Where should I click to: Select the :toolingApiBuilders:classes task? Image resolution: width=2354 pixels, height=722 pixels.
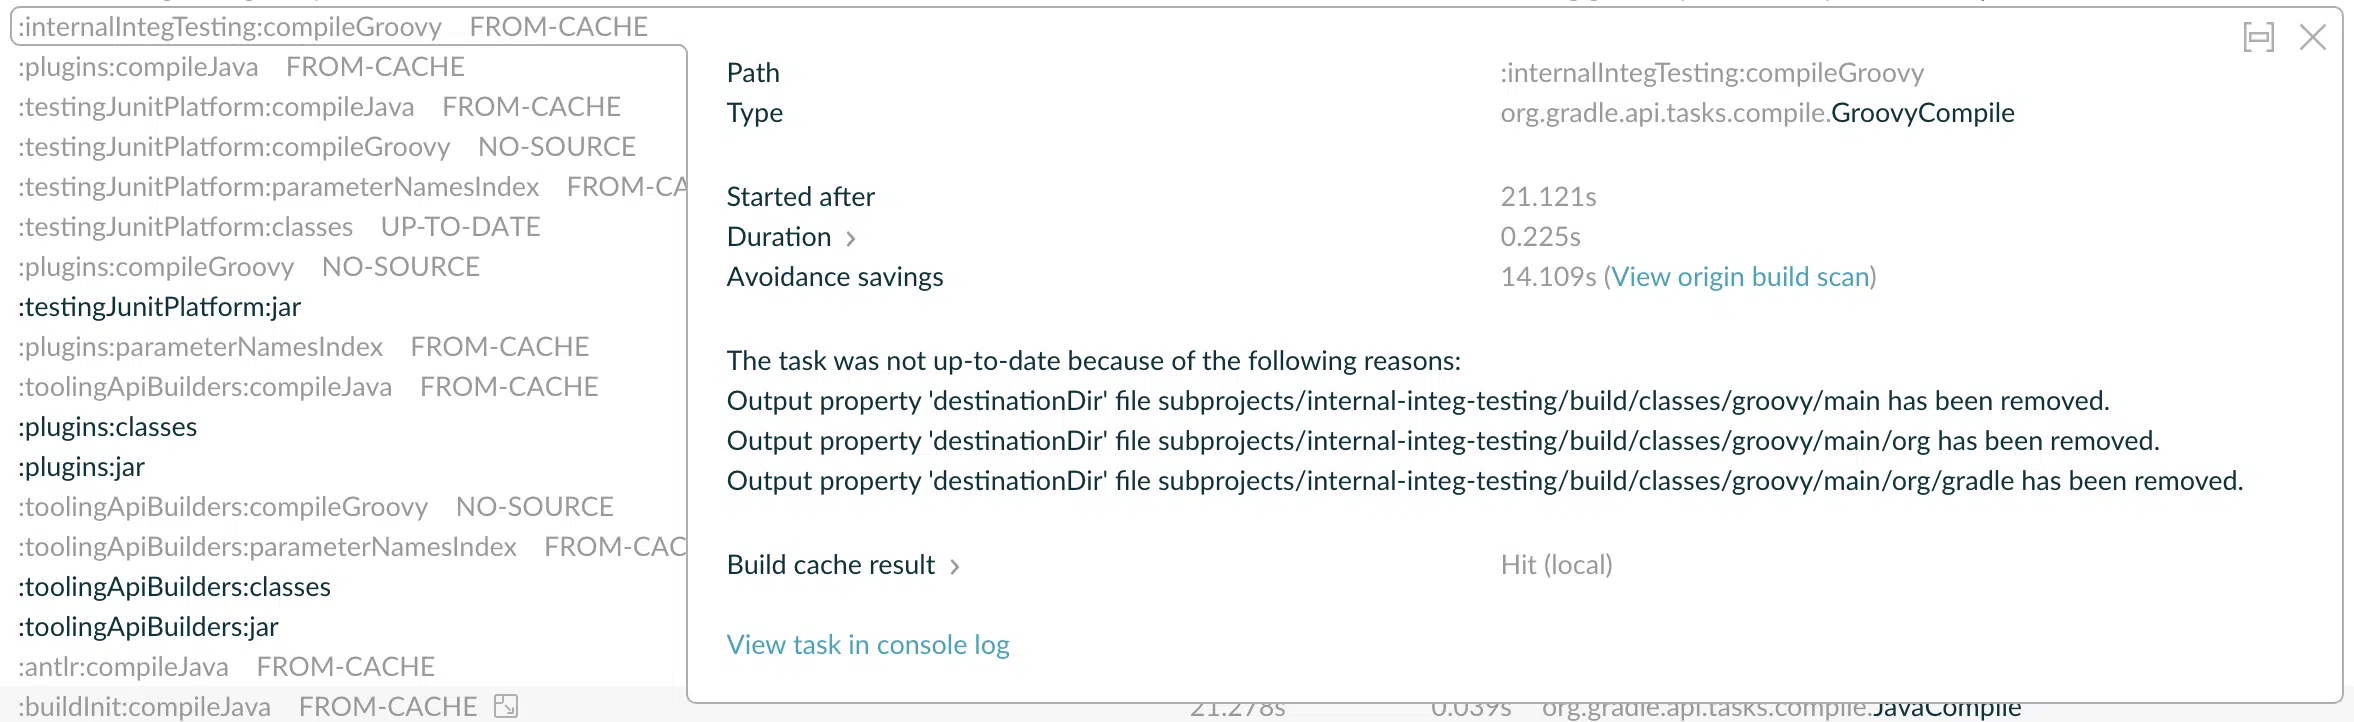174,587
